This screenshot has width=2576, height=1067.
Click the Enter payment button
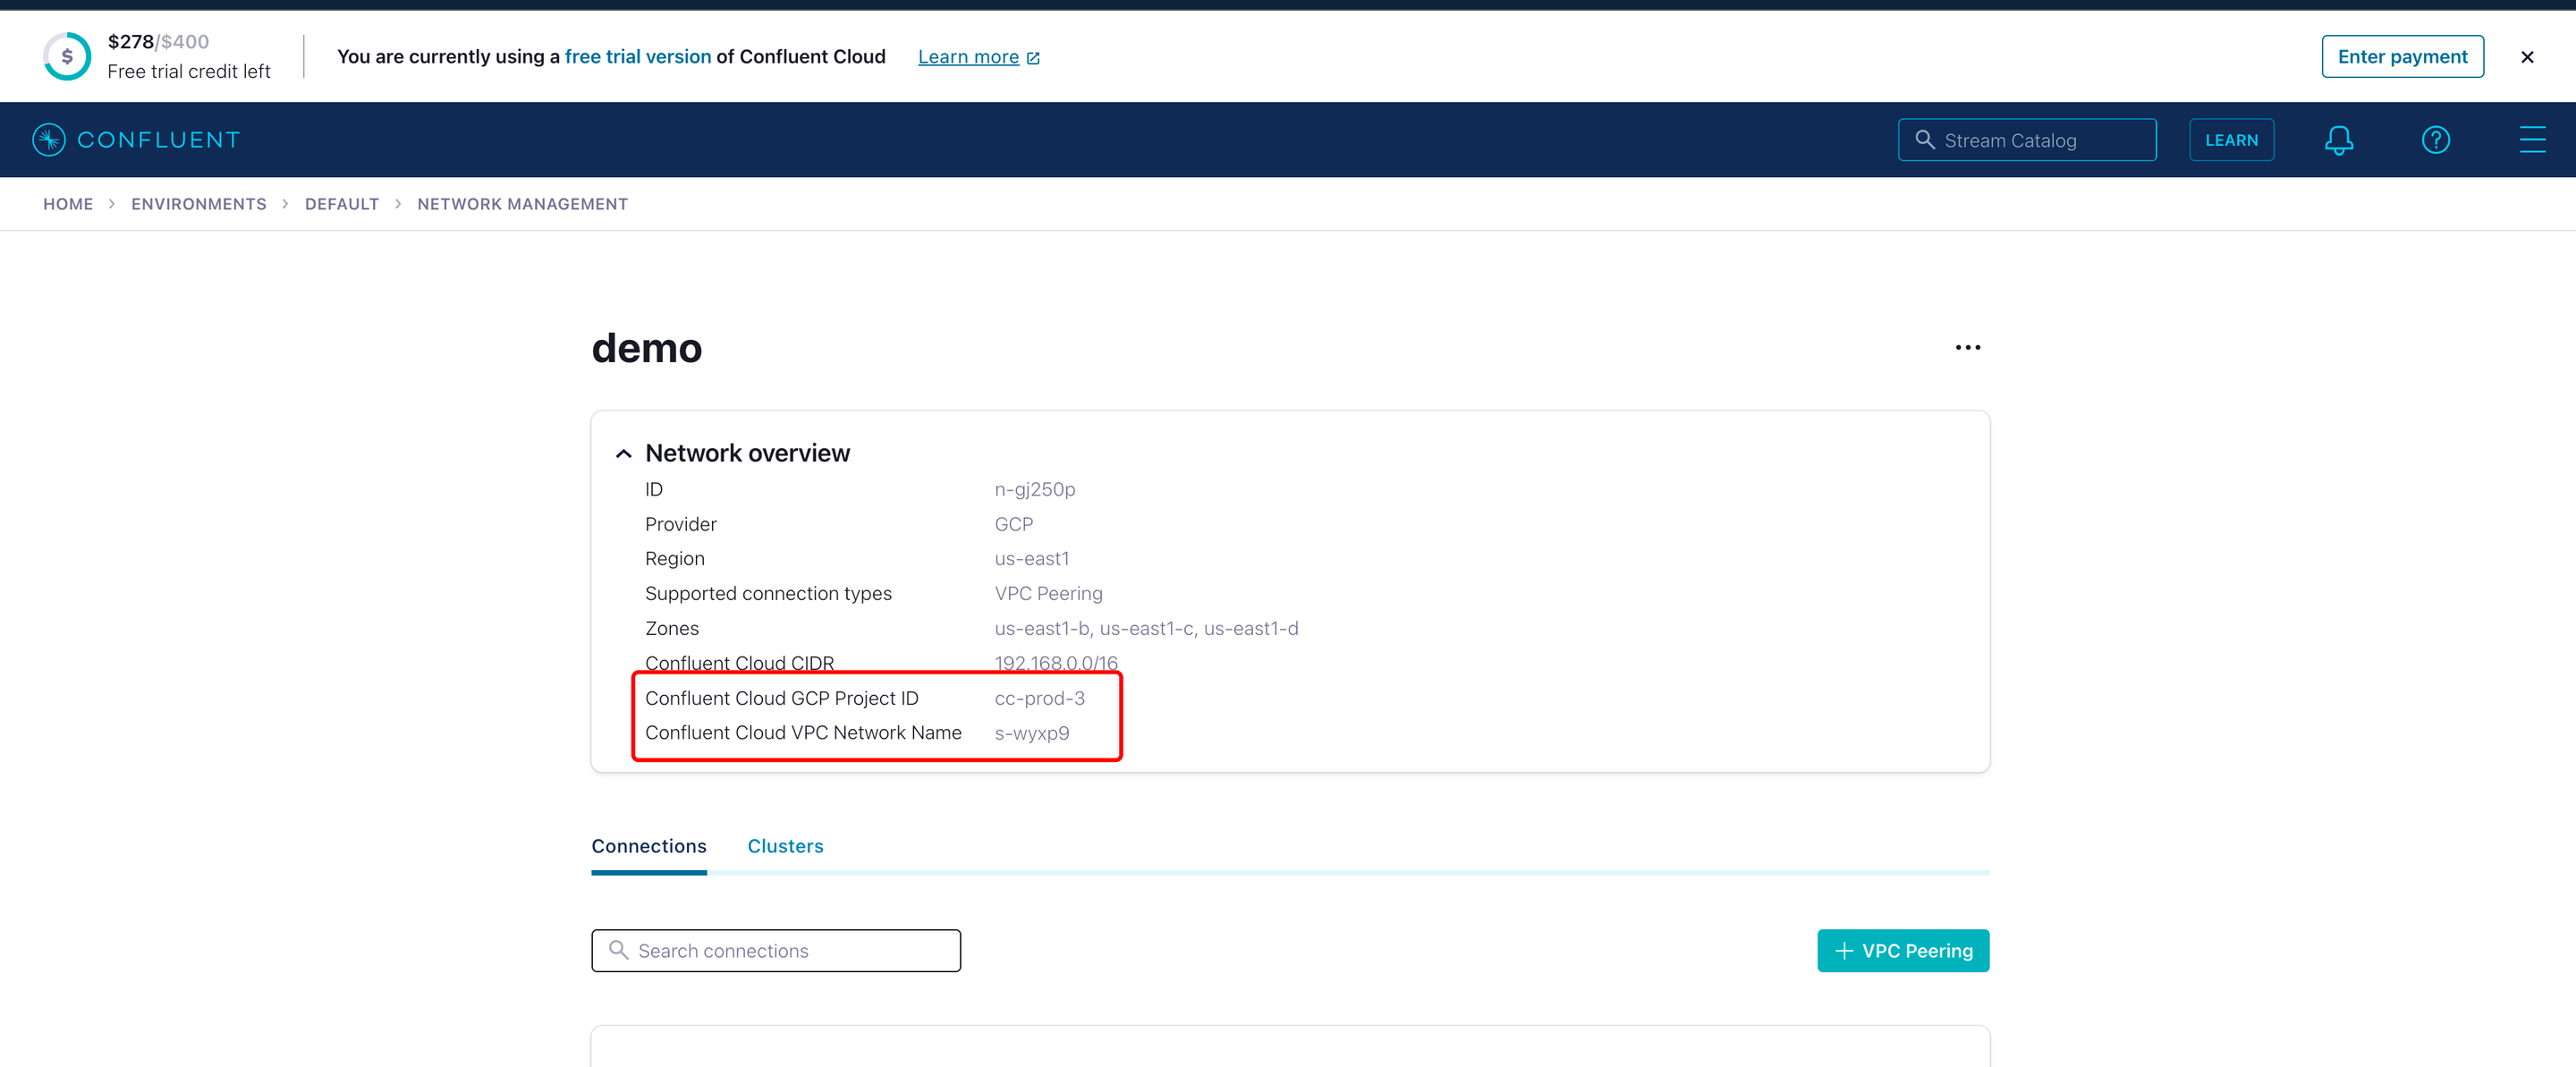pos(2402,57)
